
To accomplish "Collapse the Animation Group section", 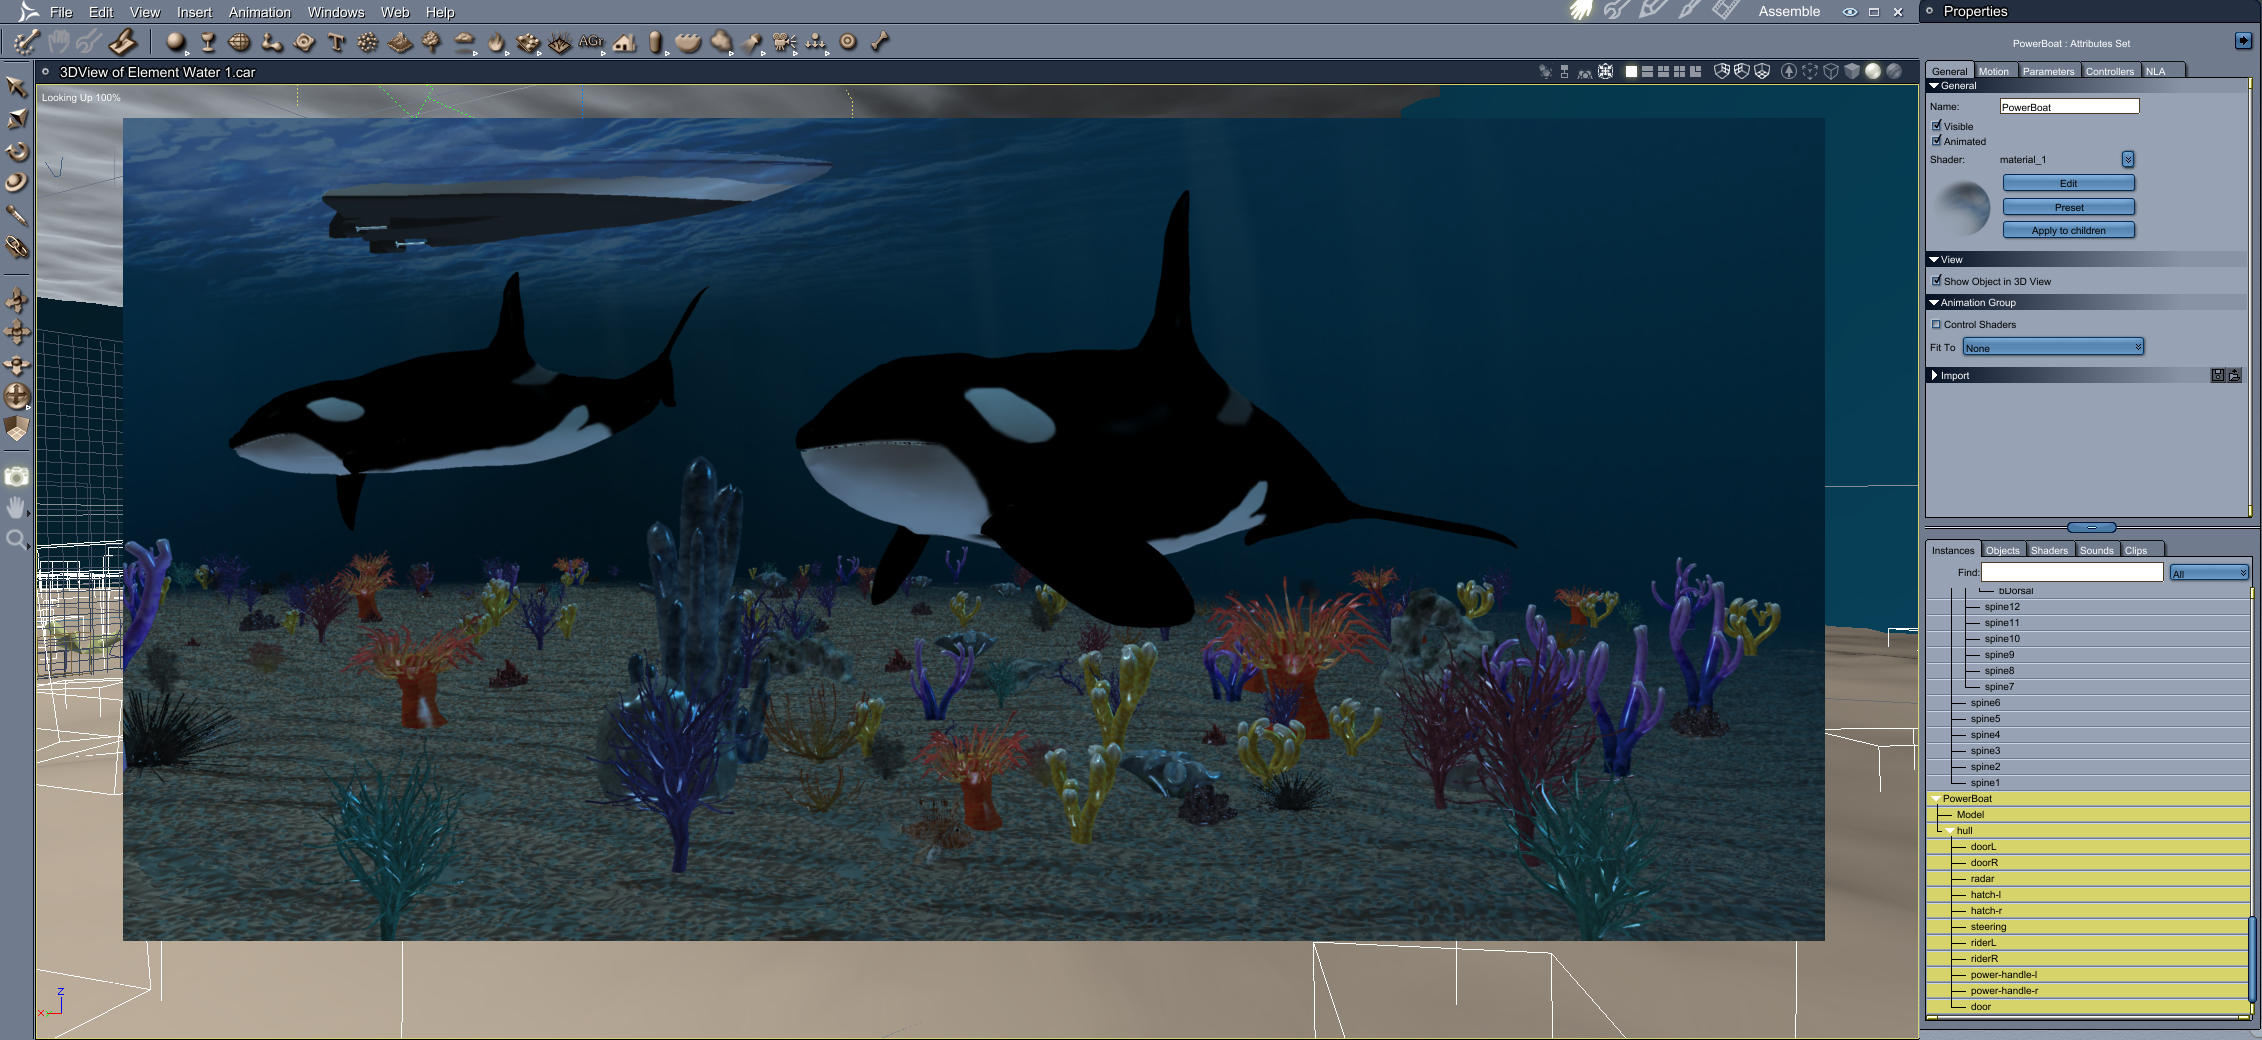I will coord(1934,302).
